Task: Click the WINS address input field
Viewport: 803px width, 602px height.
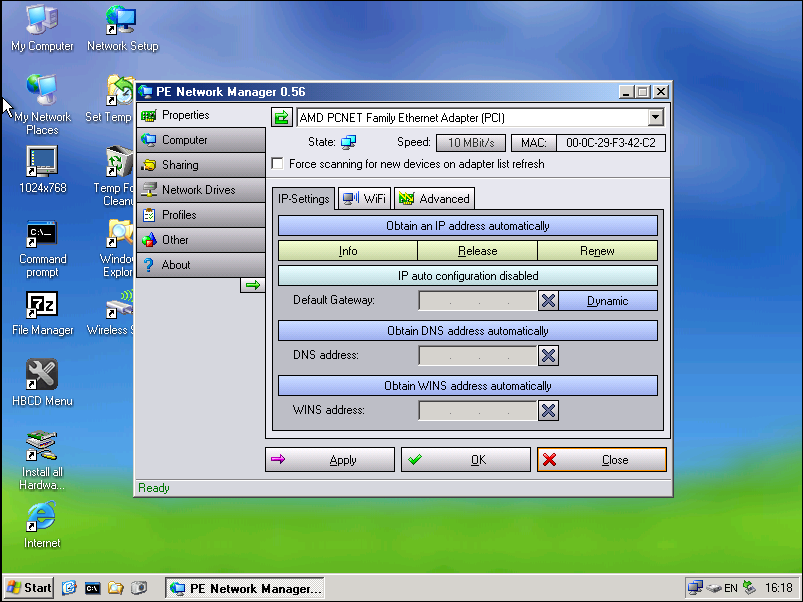Action: pos(478,410)
